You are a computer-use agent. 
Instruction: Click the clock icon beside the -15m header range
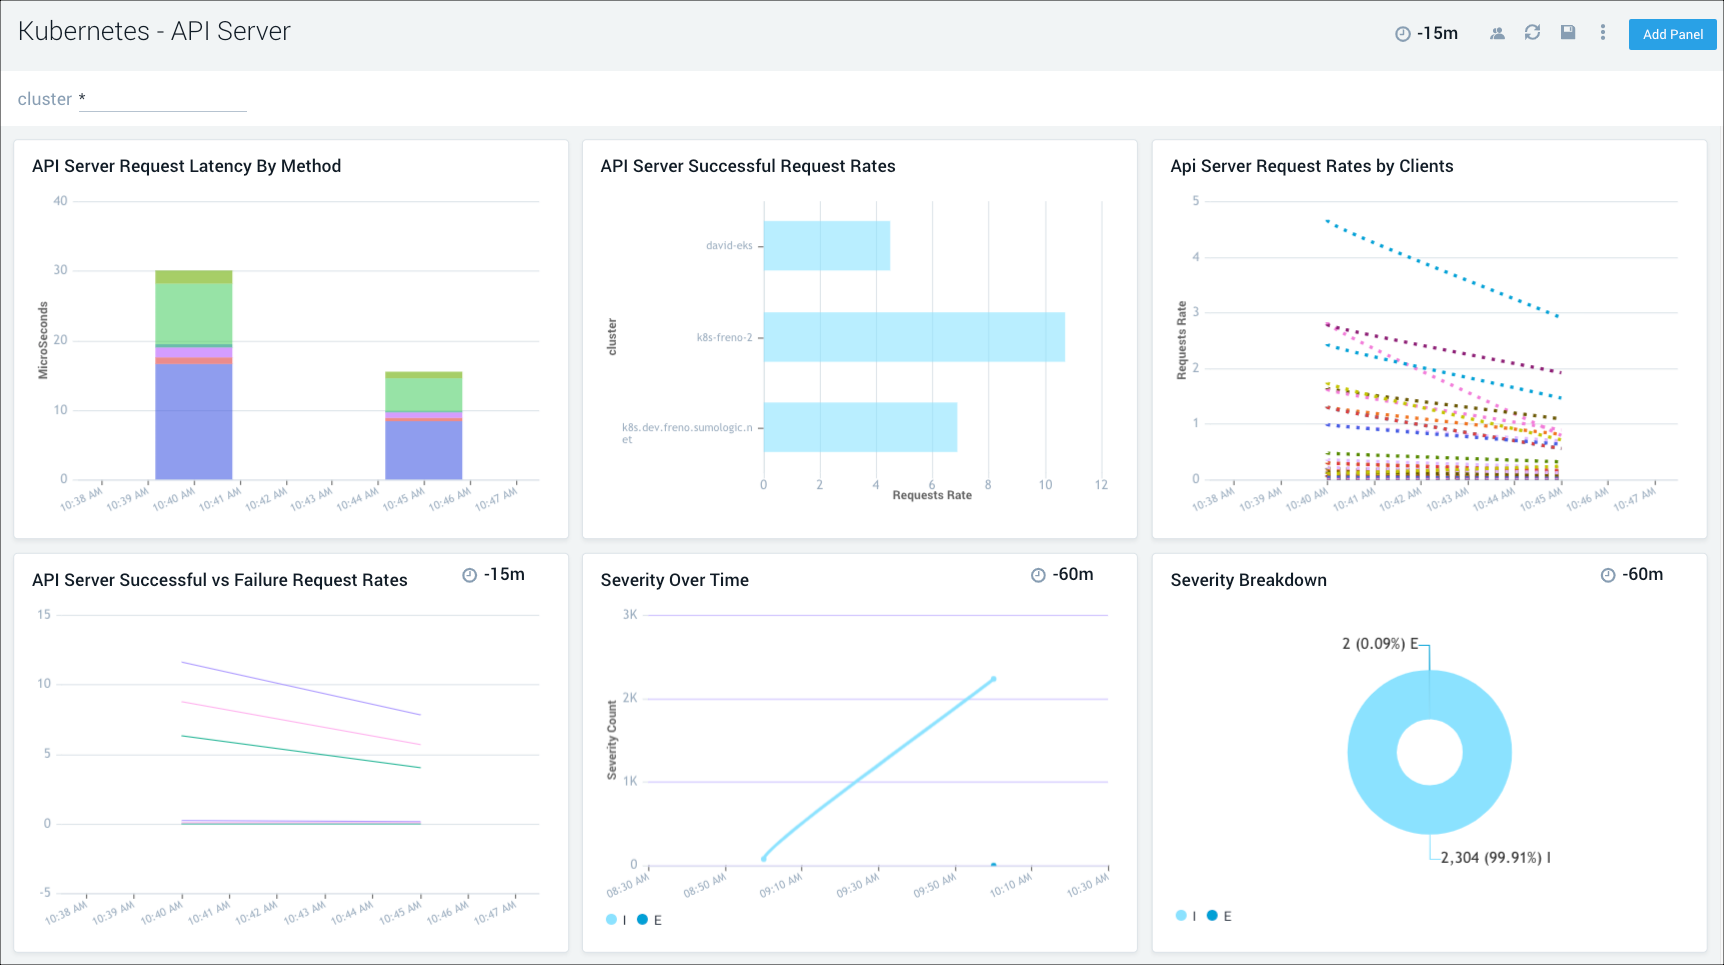pos(1401,33)
